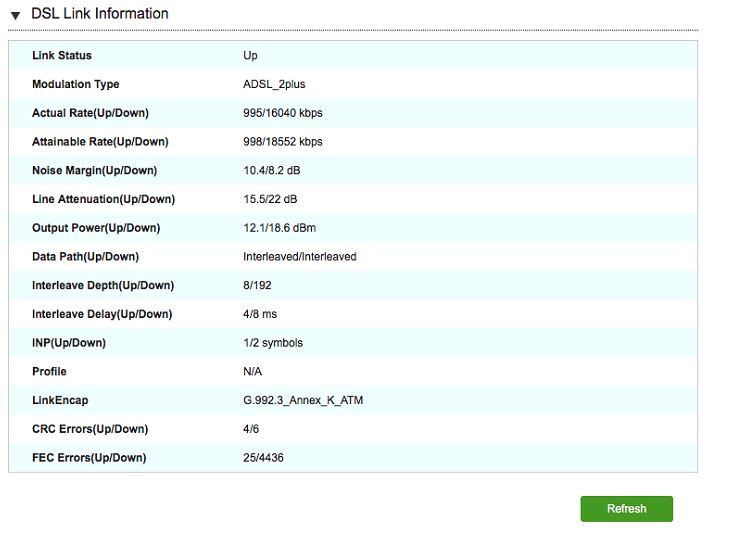Select the Link Status label
This screenshot has width=748, height=552.
pyautogui.click(x=62, y=55)
